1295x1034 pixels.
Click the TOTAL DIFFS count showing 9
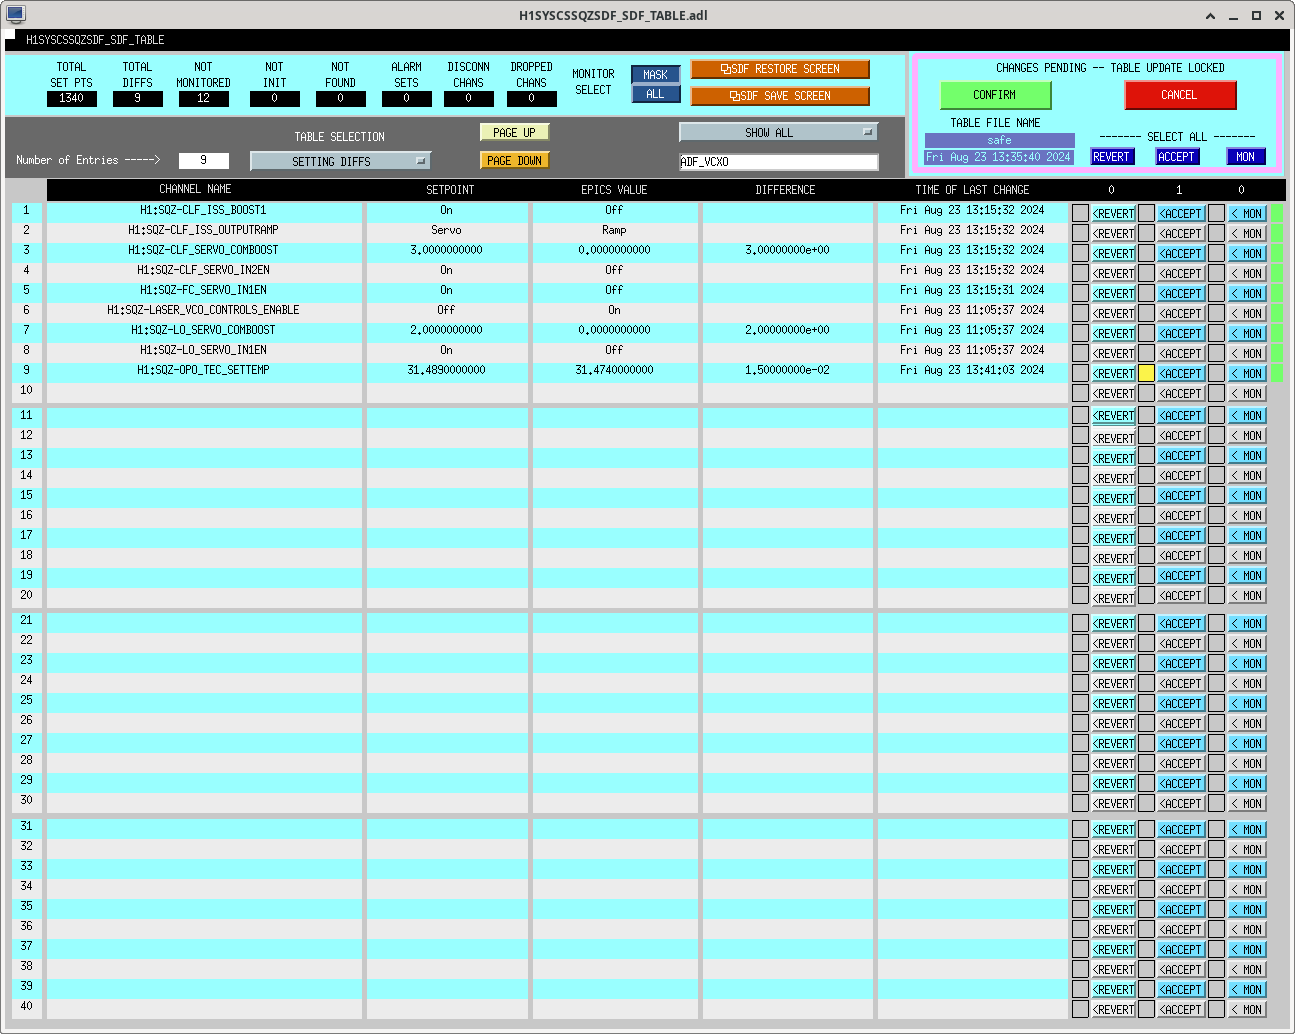coord(137,98)
